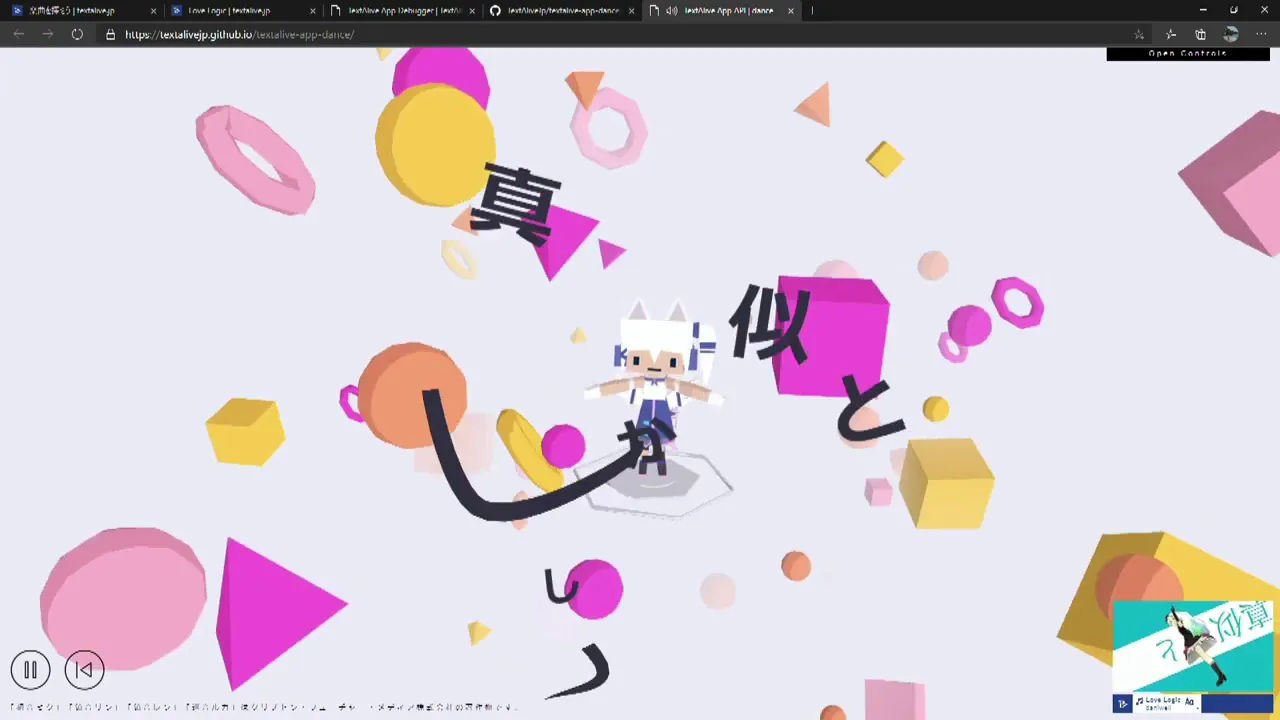Click the TextAlive logo in banner
This screenshot has height=720, width=1280.
[1123, 704]
